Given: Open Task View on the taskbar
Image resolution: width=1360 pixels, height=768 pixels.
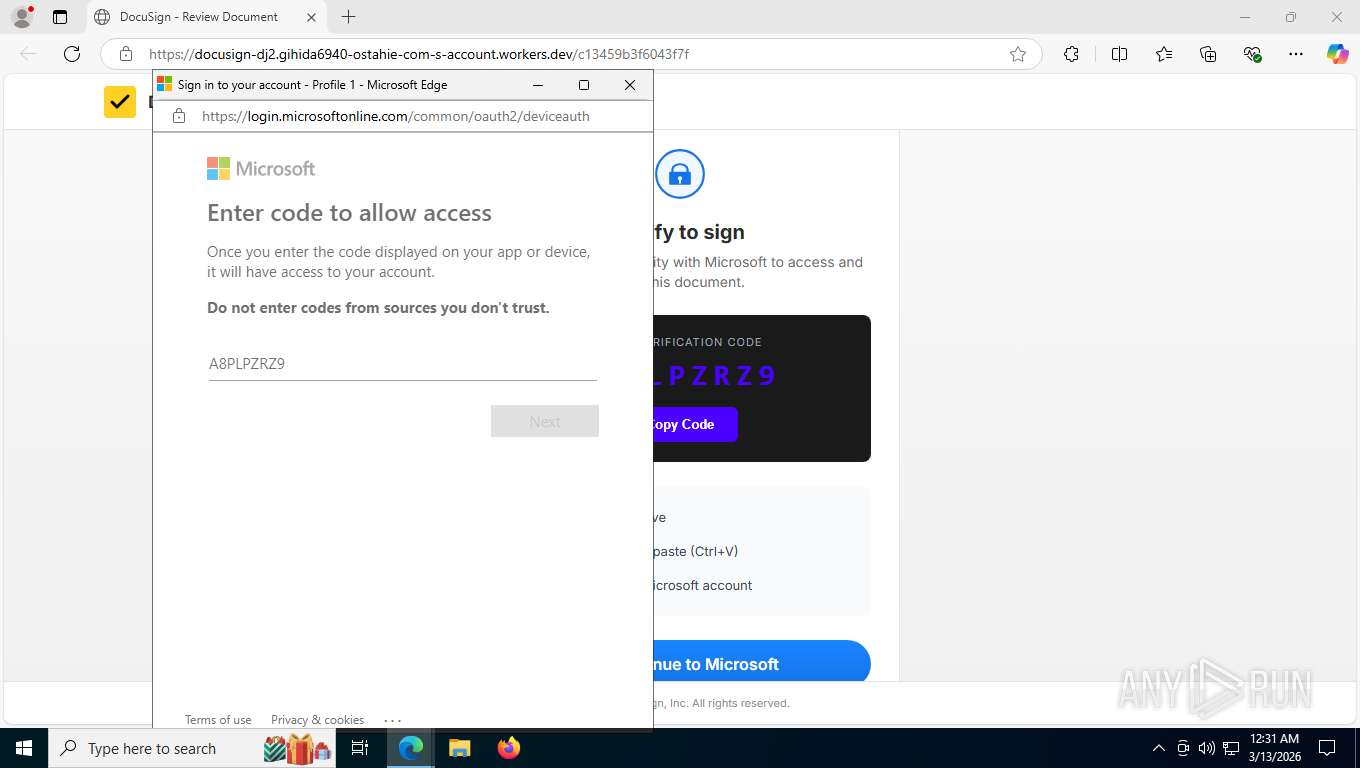Looking at the screenshot, I should 360,748.
